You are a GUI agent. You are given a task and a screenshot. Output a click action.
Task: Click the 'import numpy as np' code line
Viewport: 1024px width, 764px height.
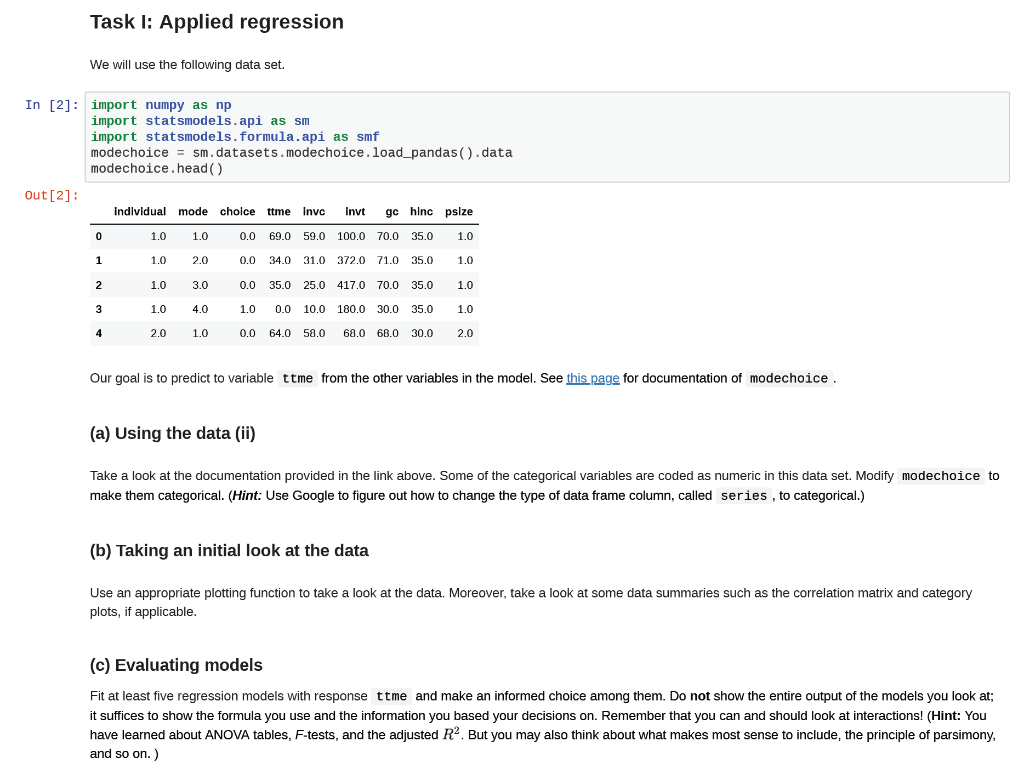click(161, 105)
